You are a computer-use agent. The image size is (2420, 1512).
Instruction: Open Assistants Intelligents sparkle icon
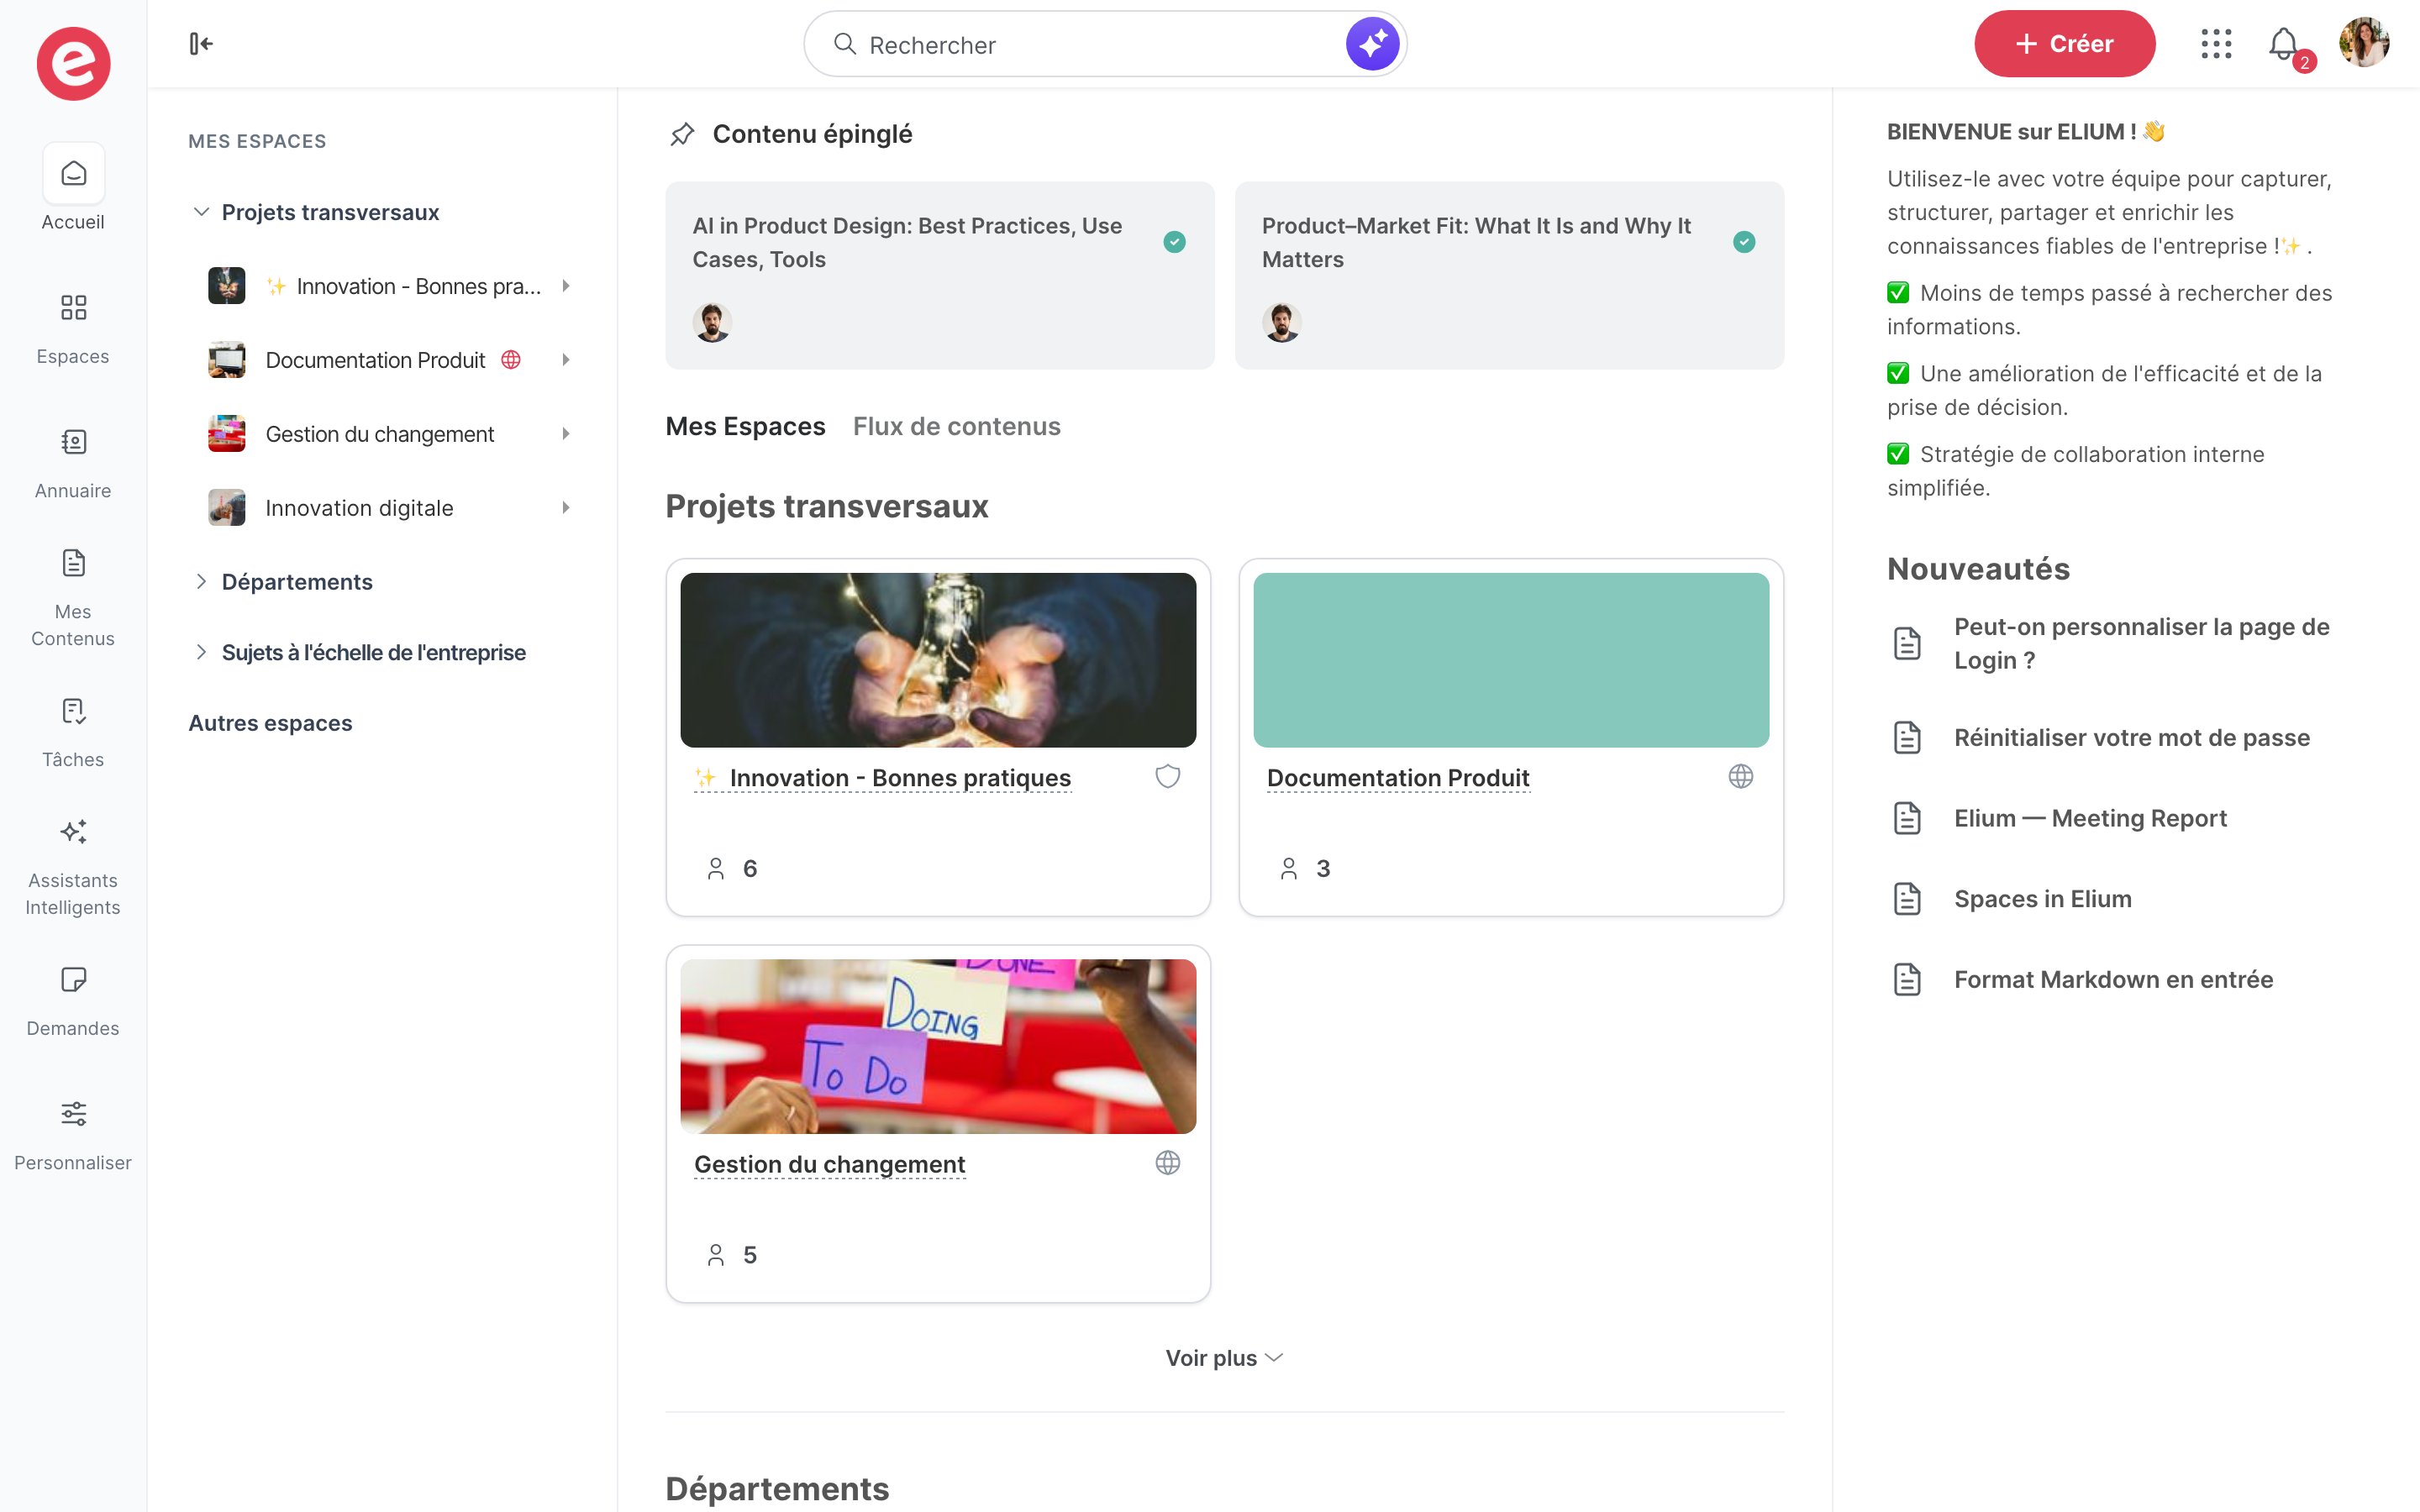[73, 831]
